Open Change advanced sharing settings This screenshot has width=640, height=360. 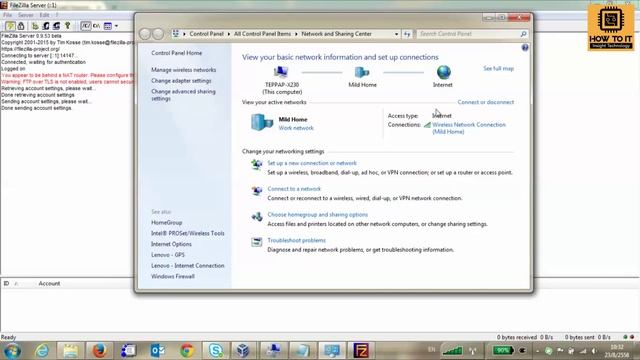coord(183,95)
